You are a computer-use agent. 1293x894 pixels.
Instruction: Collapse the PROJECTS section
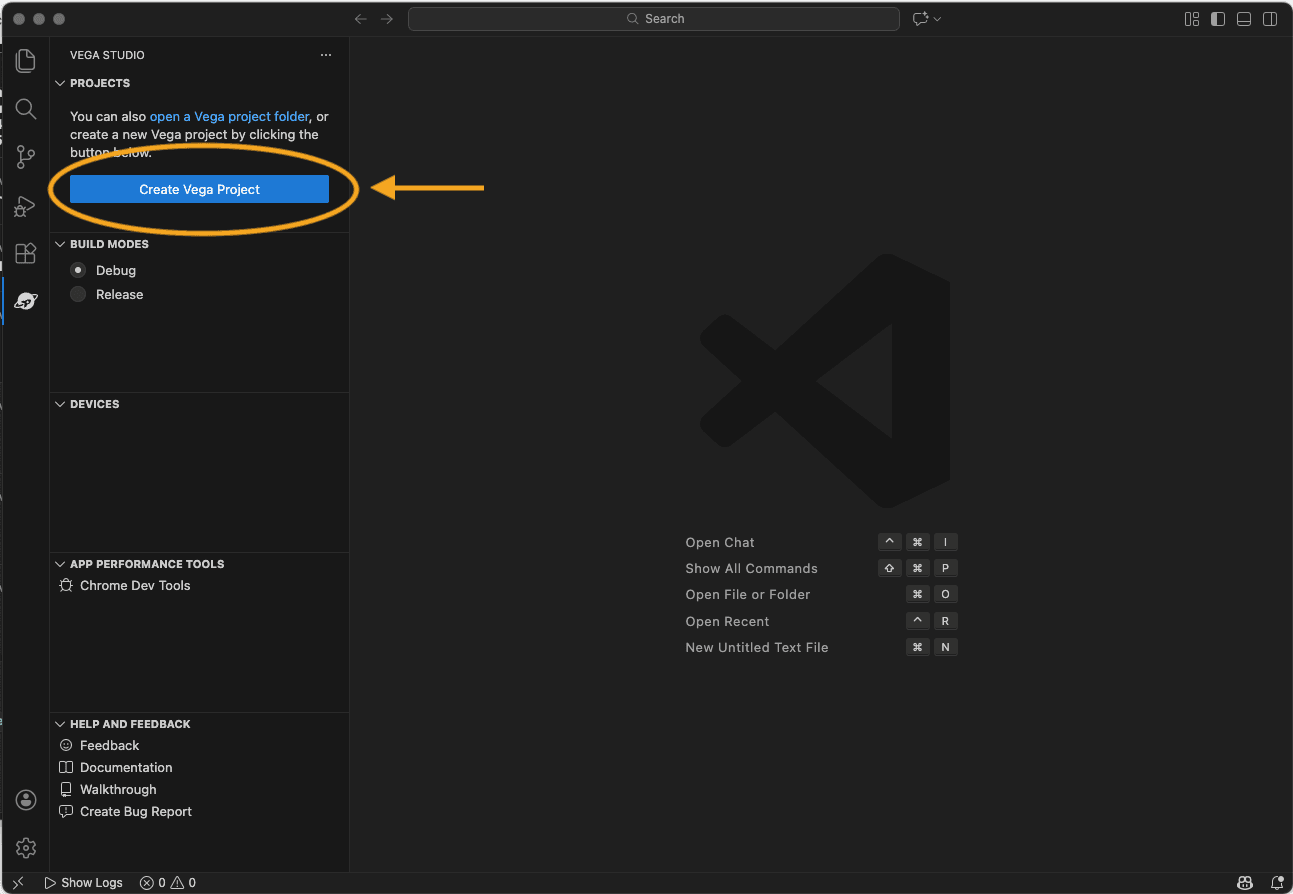60,83
